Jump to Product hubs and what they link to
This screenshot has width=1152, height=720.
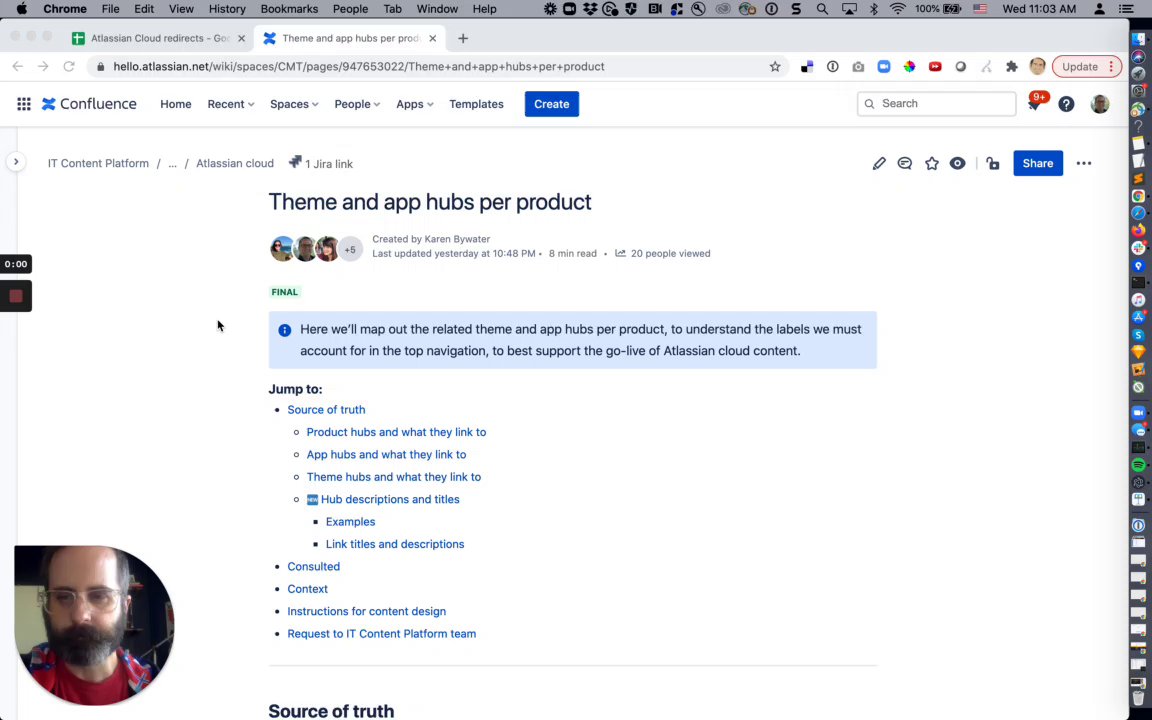click(396, 432)
